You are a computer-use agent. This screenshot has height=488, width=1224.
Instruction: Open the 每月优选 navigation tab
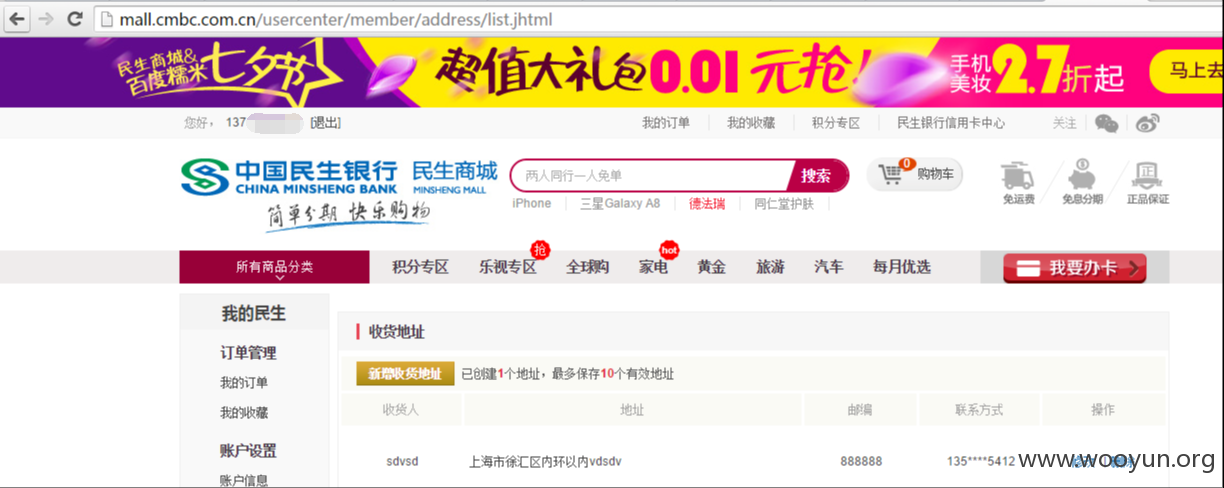click(x=902, y=267)
